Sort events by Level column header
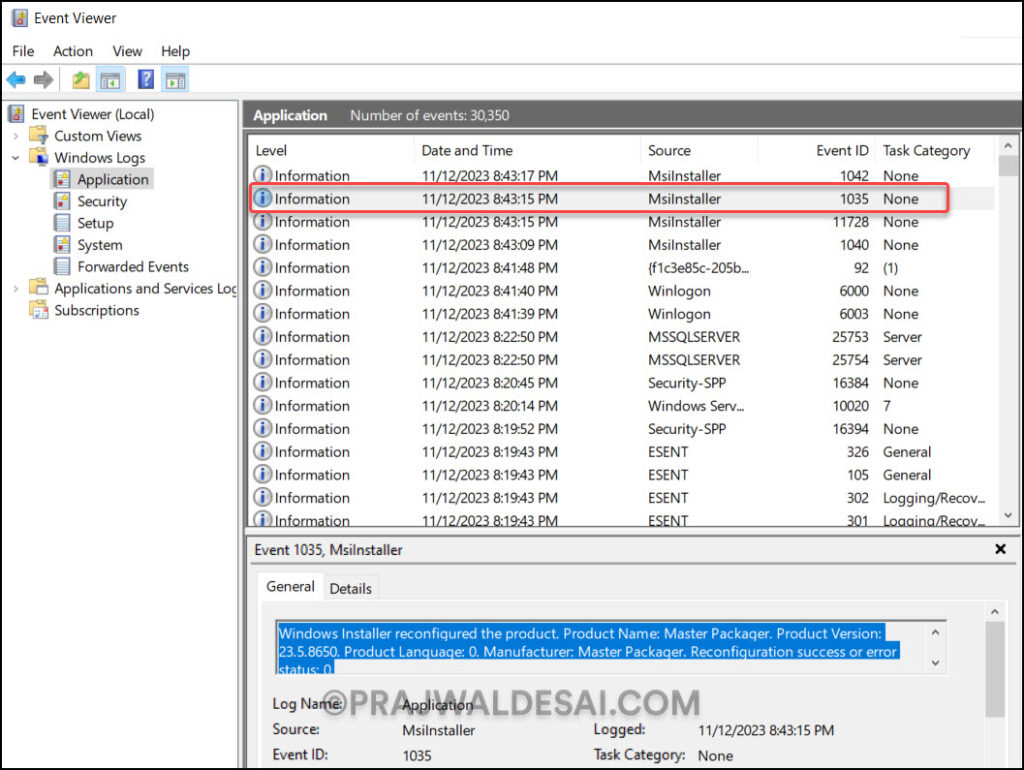 point(332,150)
